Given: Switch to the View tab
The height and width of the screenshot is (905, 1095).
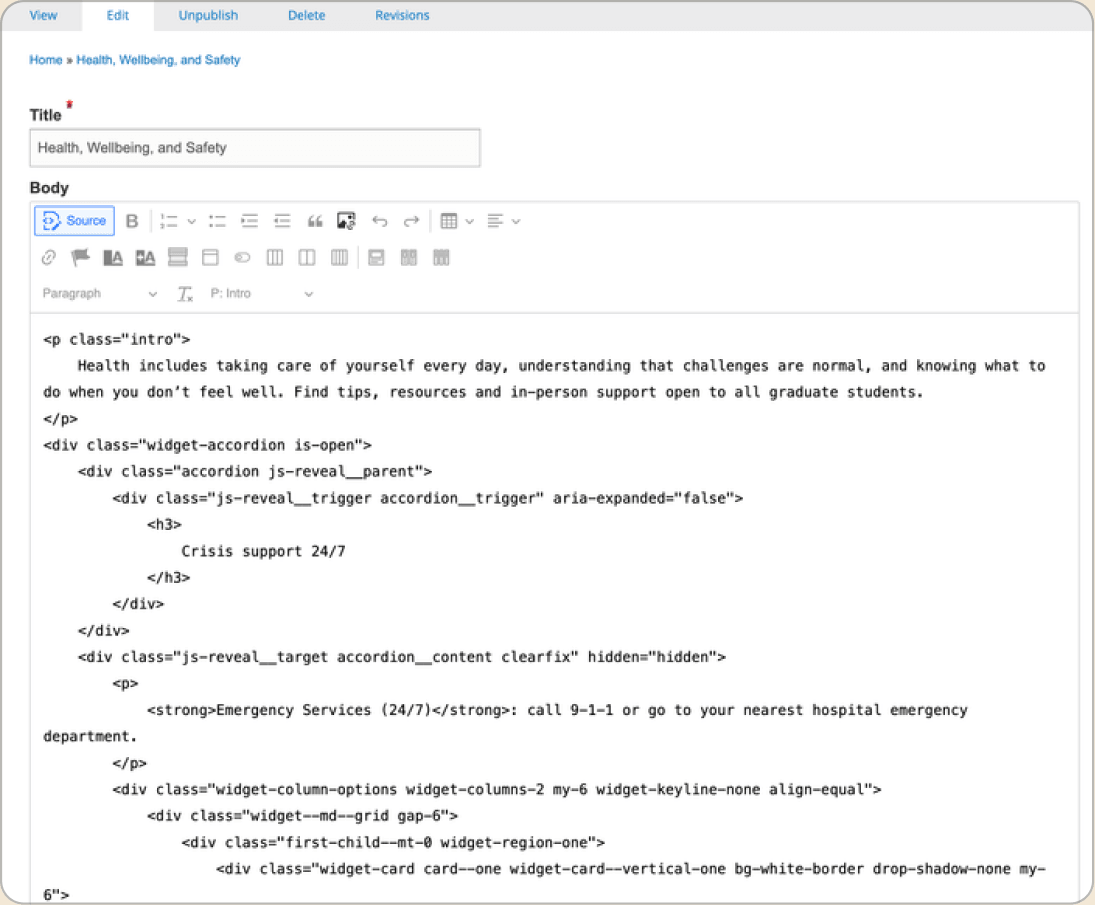Looking at the screenshot, I should [43, 15].
